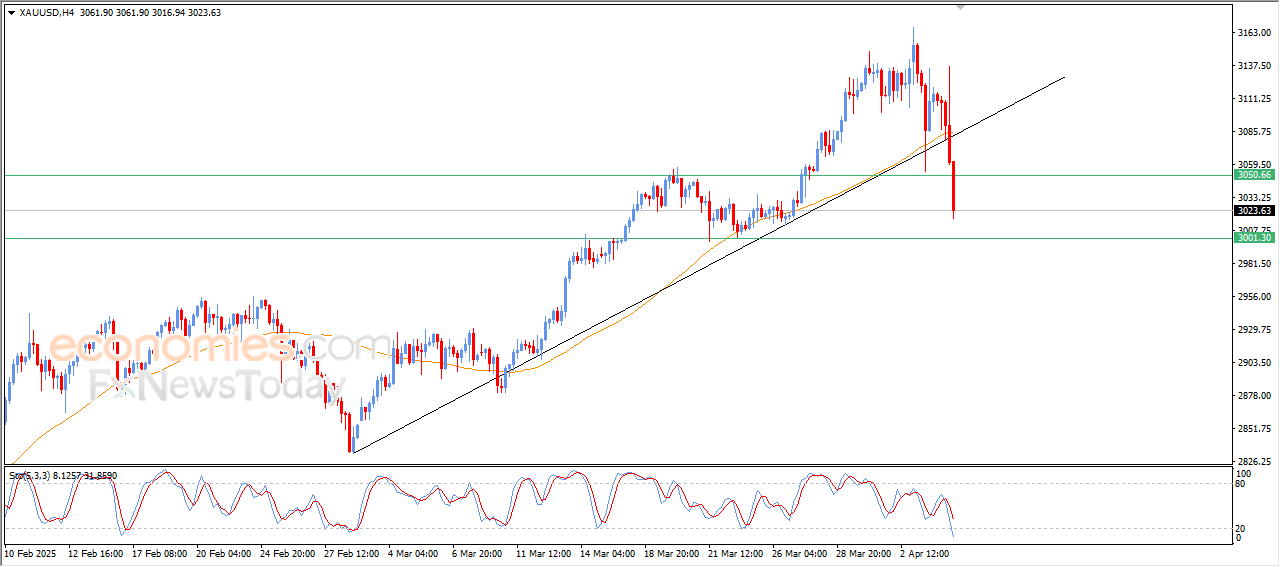Screen dimensions: 1280x567
Task: Click 3163.00 on the price axis
Action: 1253,33
